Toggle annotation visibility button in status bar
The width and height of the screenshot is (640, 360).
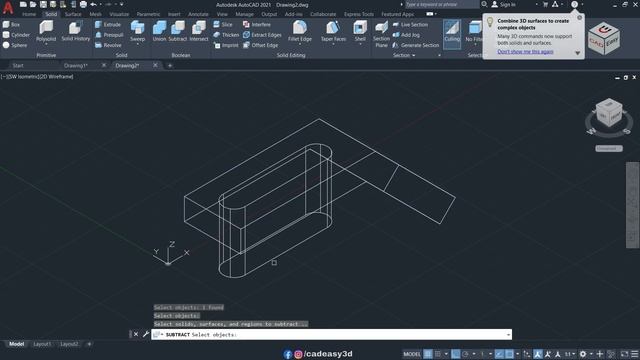click(538, 354)
